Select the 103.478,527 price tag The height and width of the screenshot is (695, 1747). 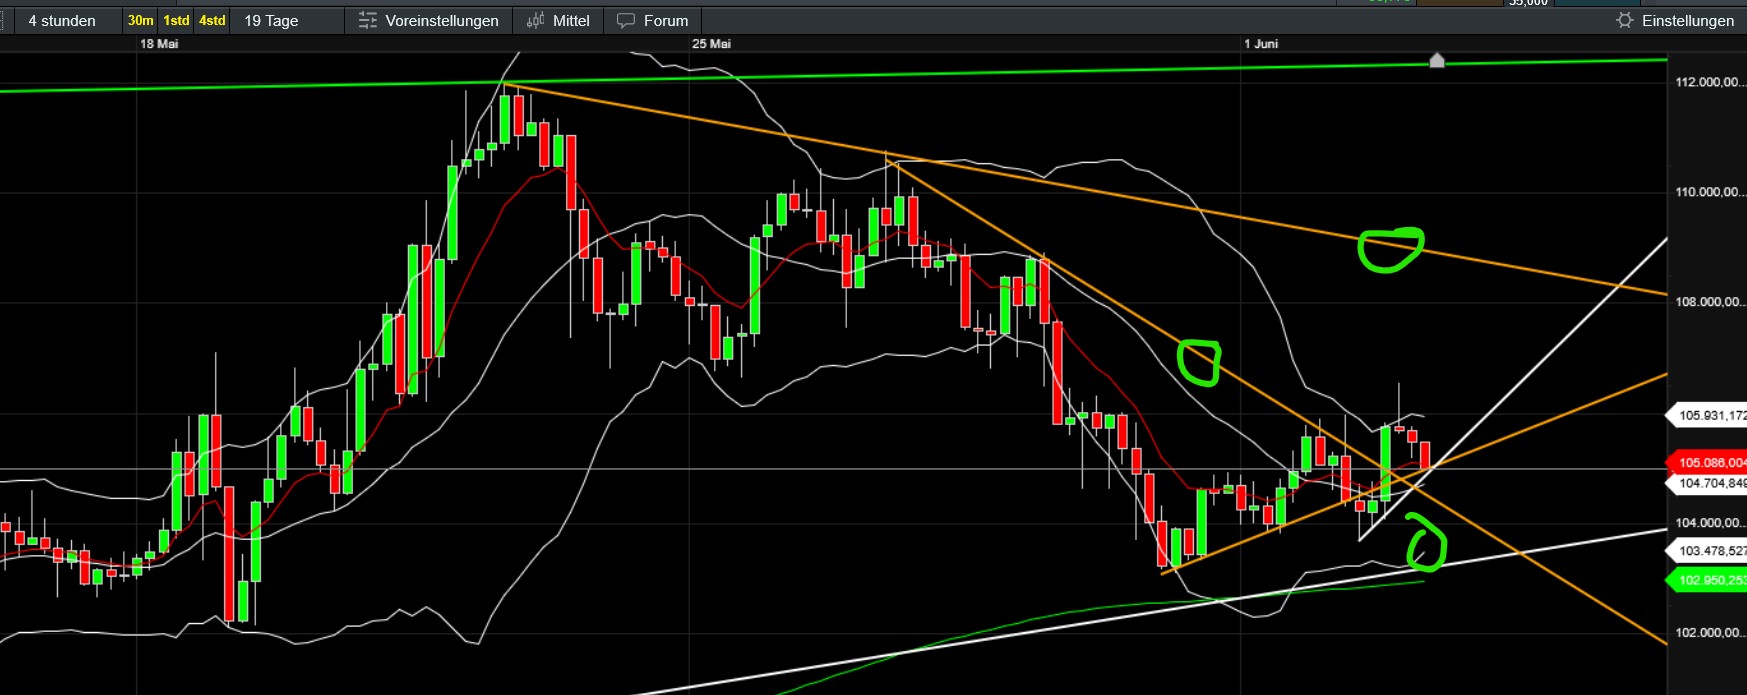click(1706, 551)
